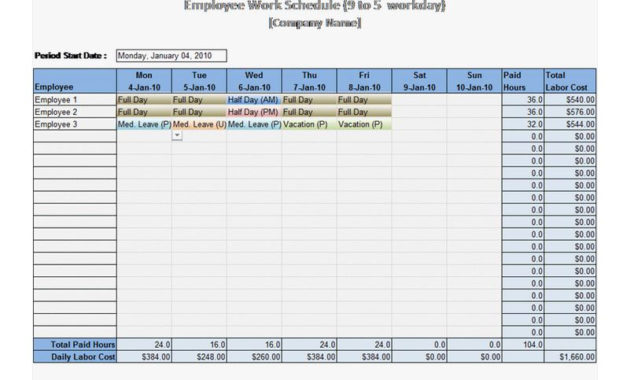This screenshot has width=630, height=380.
Task: Open the dropdown arrow below Tuesday cell
Action: click(177, 135)
